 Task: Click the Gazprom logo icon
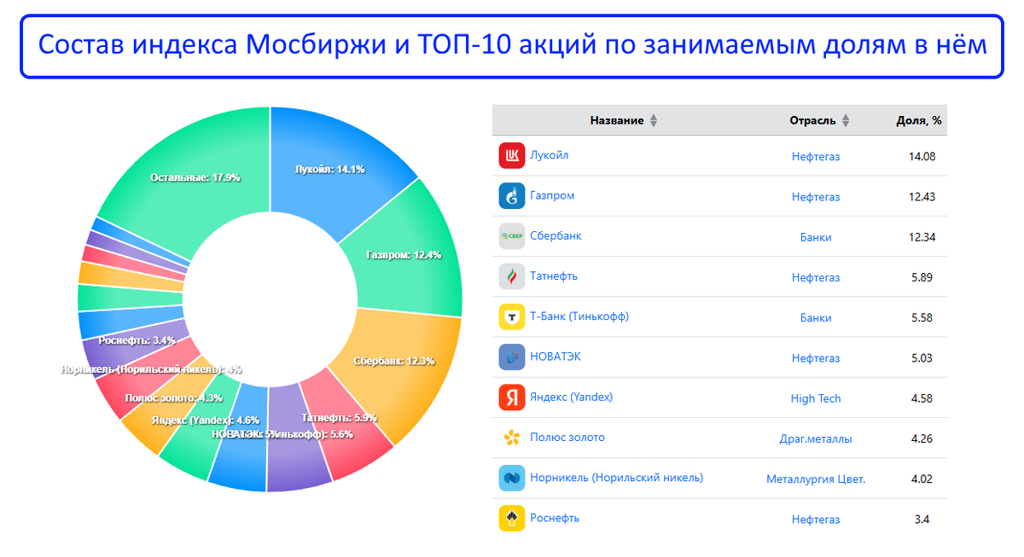[511, 196]
